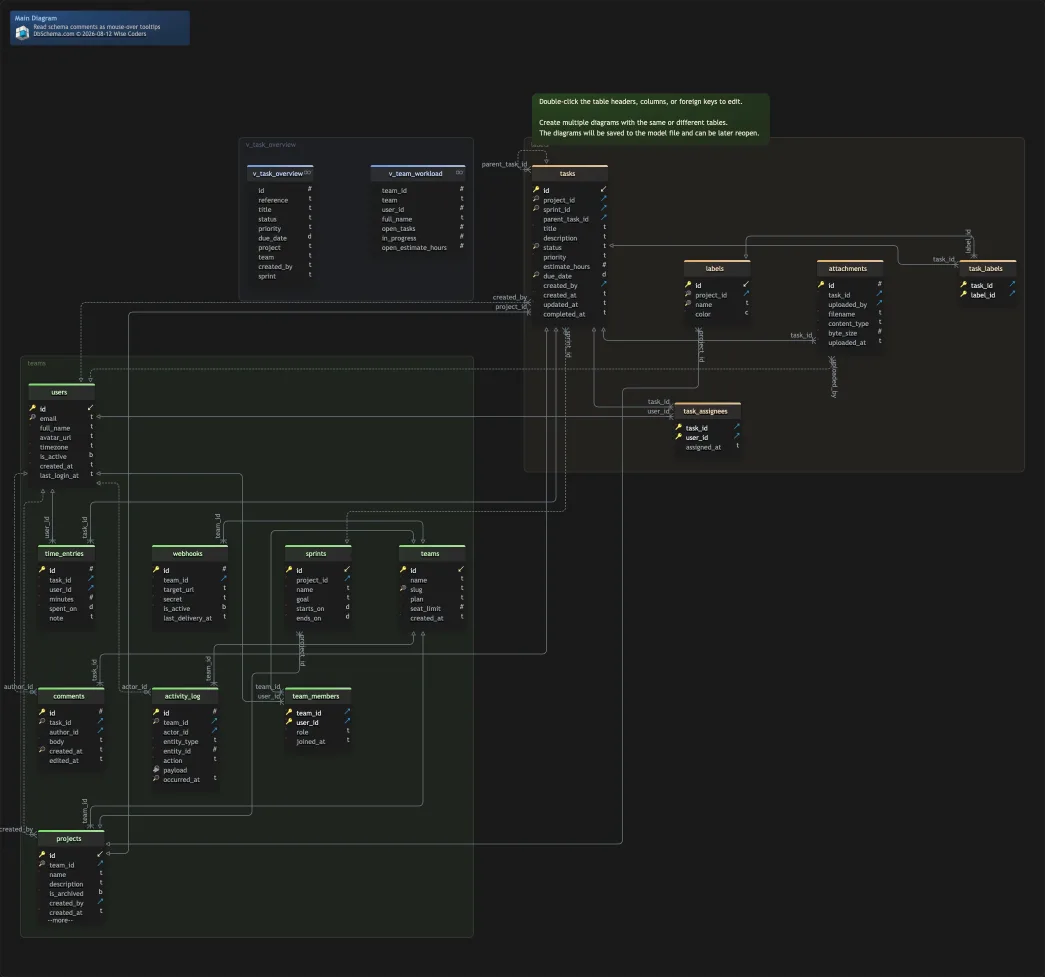Screen dimensions: 1045x977
Task: Click key icon of task_labels task_id column
Action: [964, 285]
